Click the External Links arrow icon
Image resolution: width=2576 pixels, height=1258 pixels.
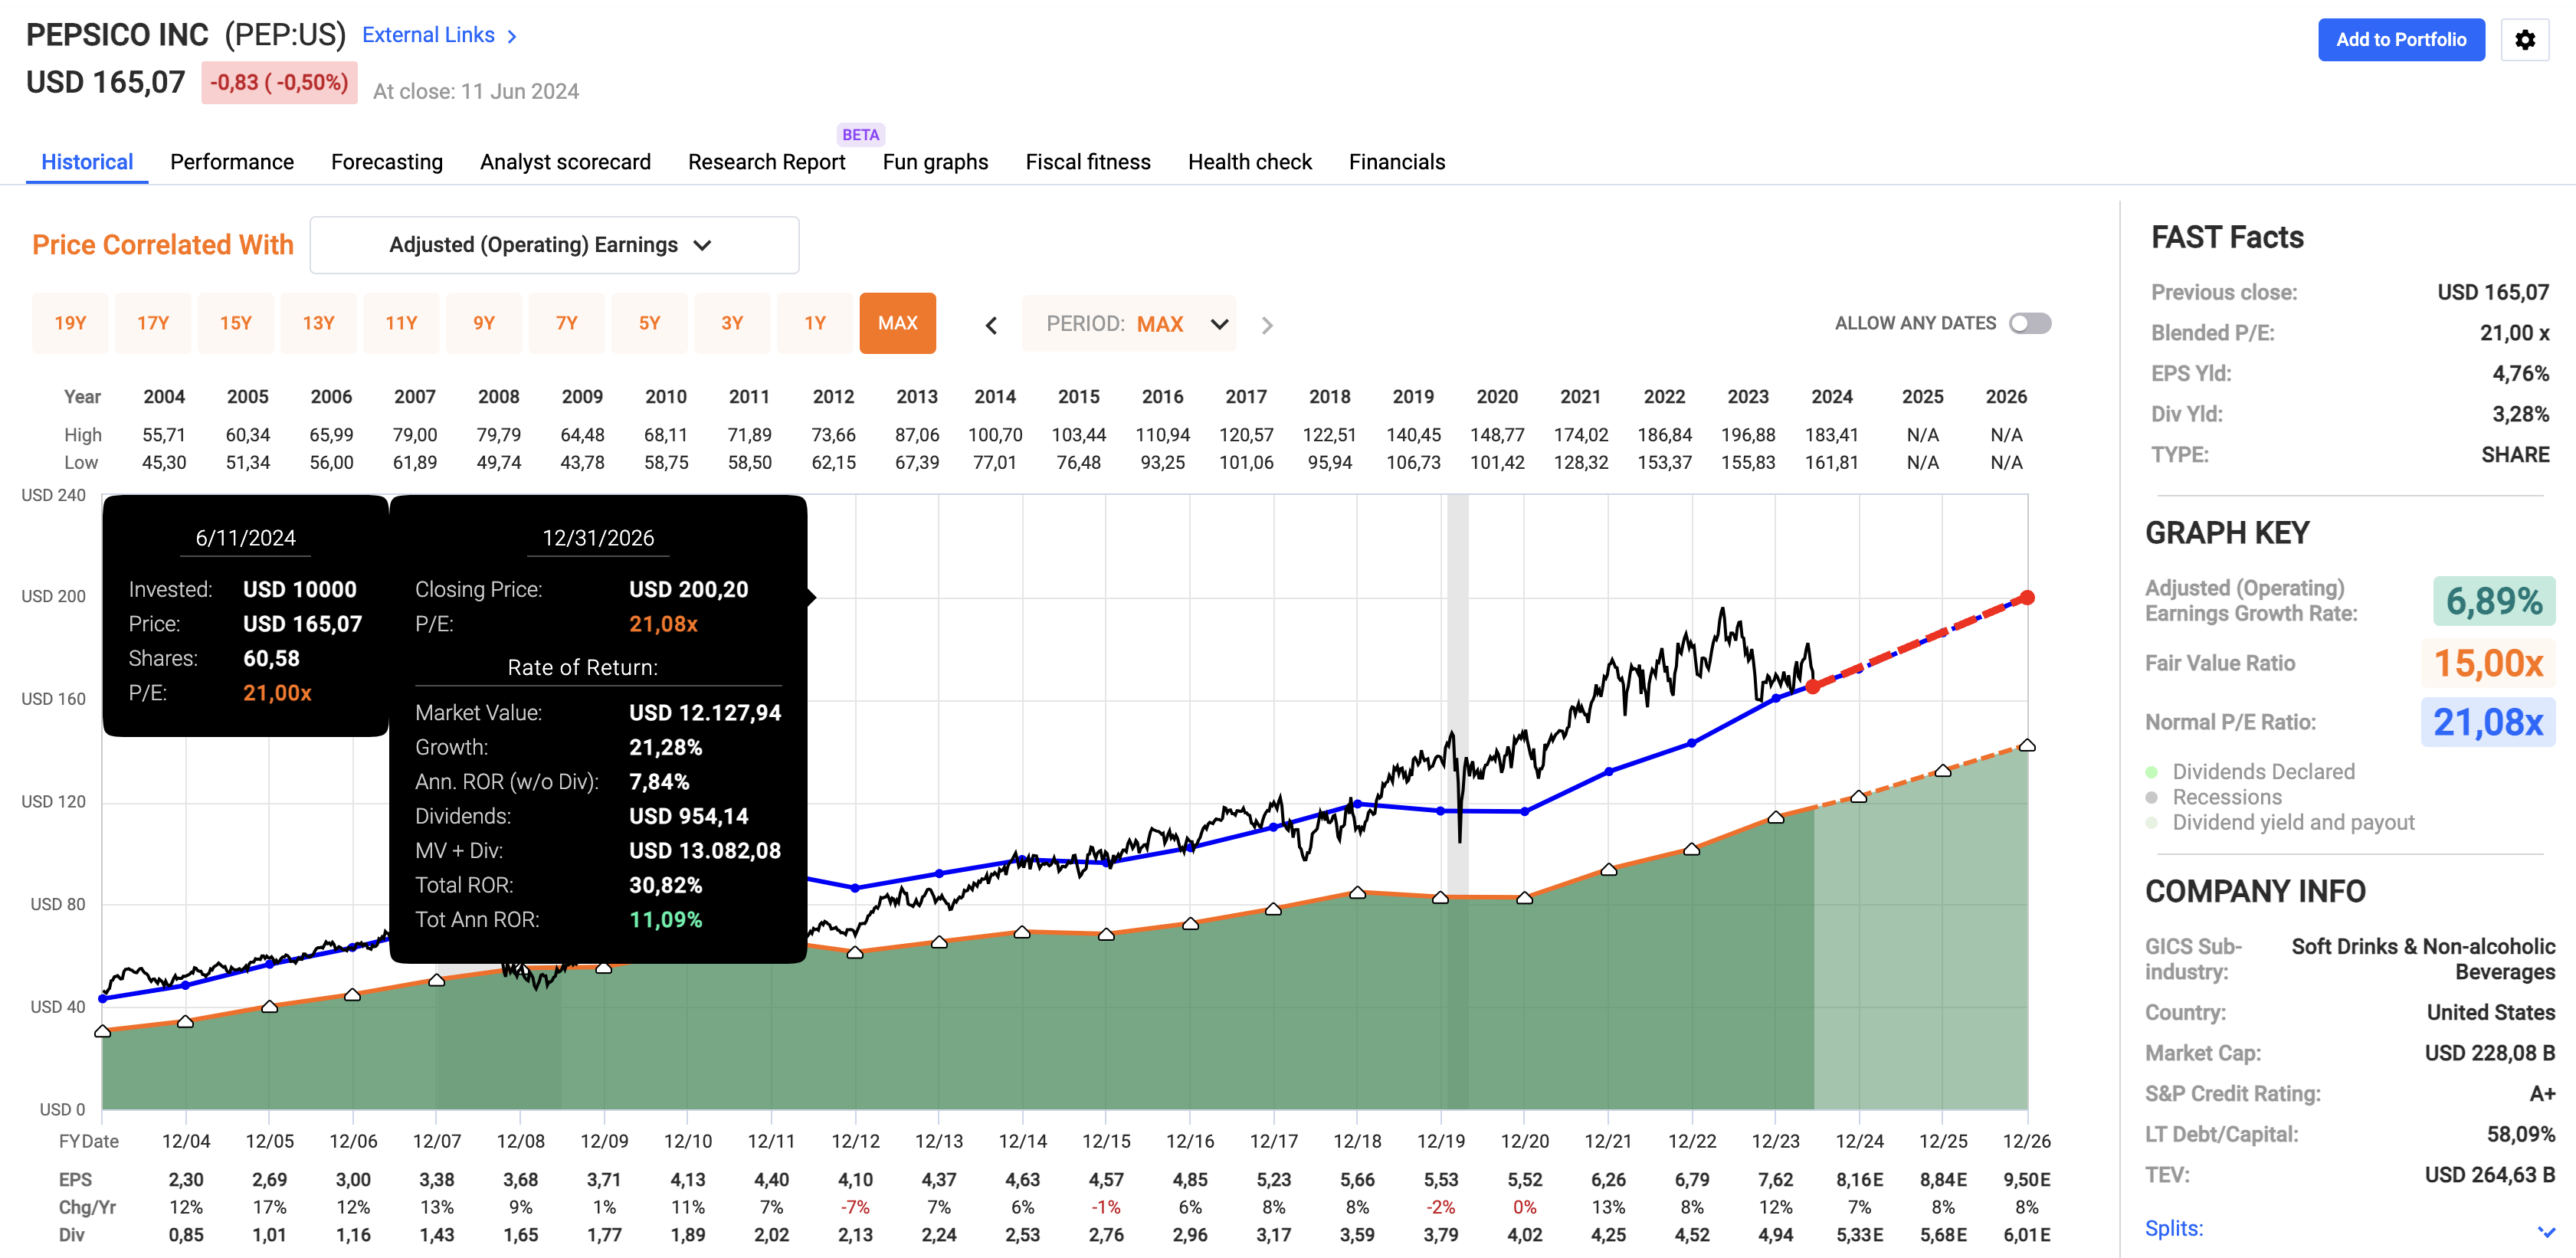tap(511, 35)
